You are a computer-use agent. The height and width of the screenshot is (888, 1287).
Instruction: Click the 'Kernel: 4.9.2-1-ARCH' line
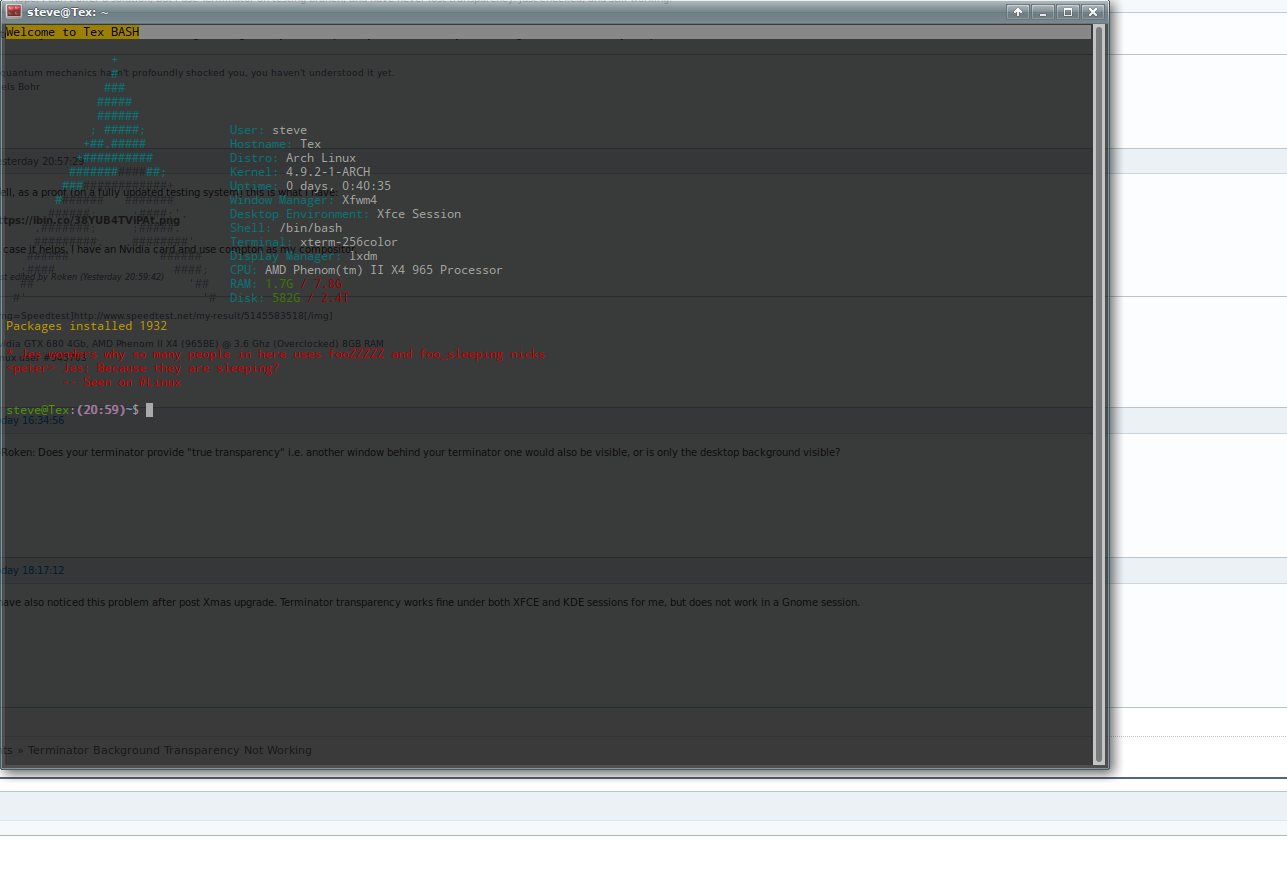coord(300,172)
